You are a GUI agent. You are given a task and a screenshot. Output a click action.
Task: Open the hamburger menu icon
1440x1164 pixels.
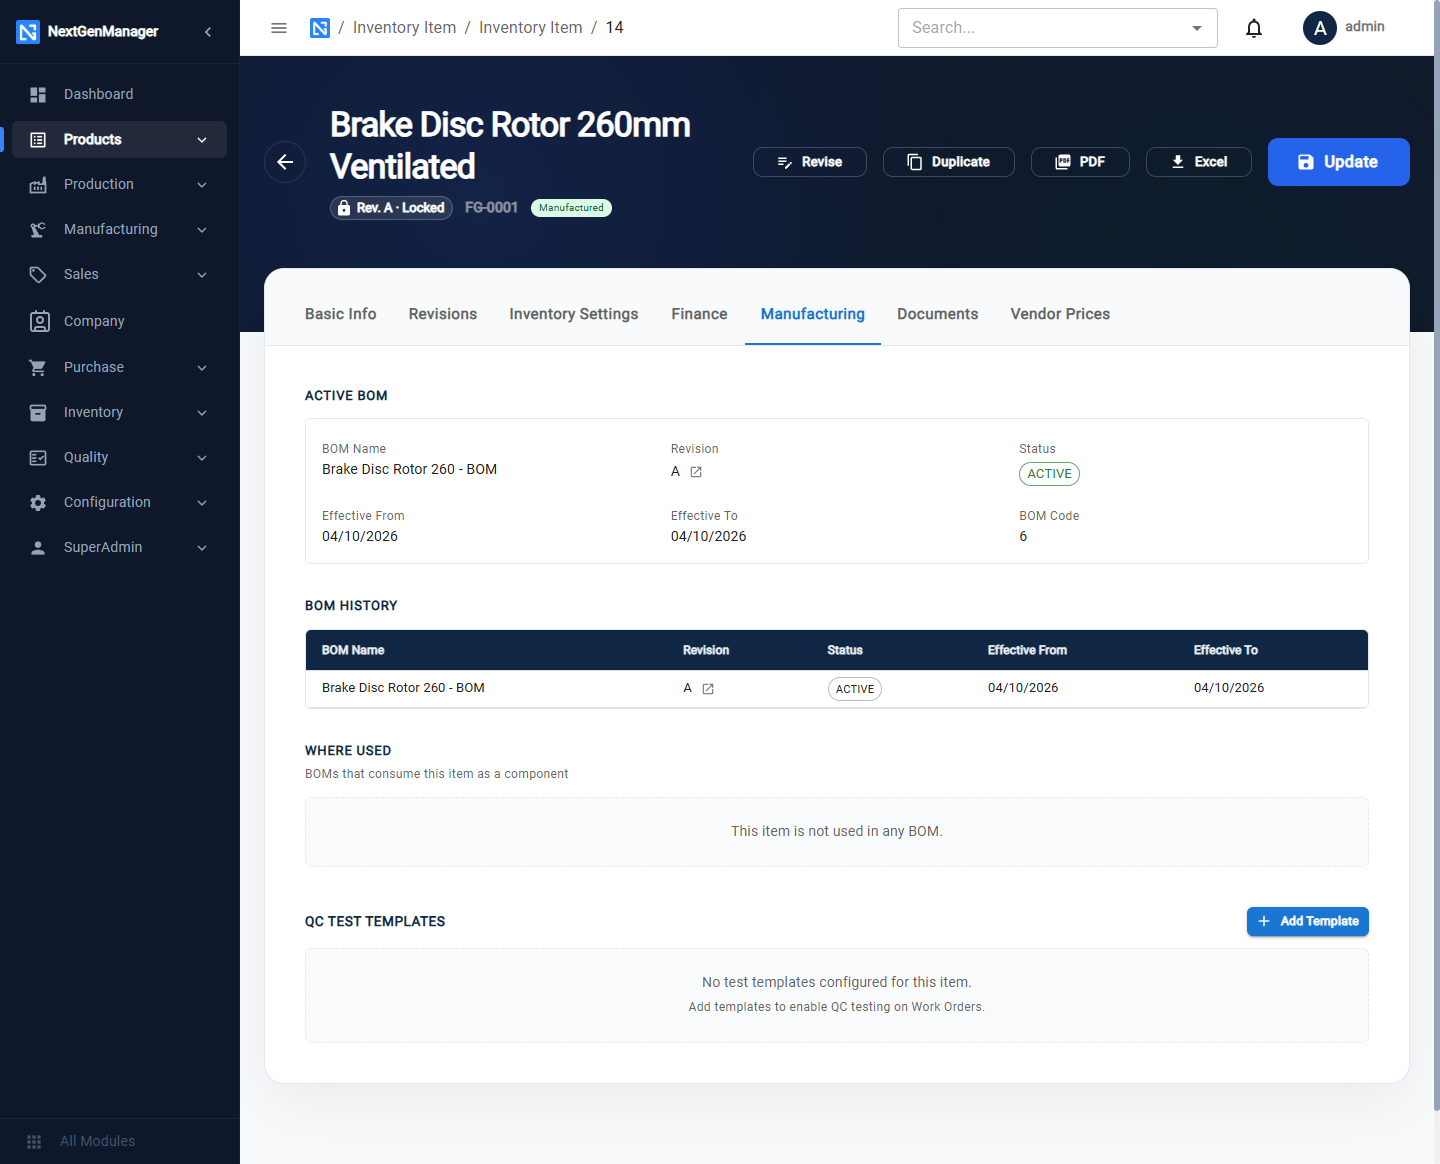coord(279,28)
